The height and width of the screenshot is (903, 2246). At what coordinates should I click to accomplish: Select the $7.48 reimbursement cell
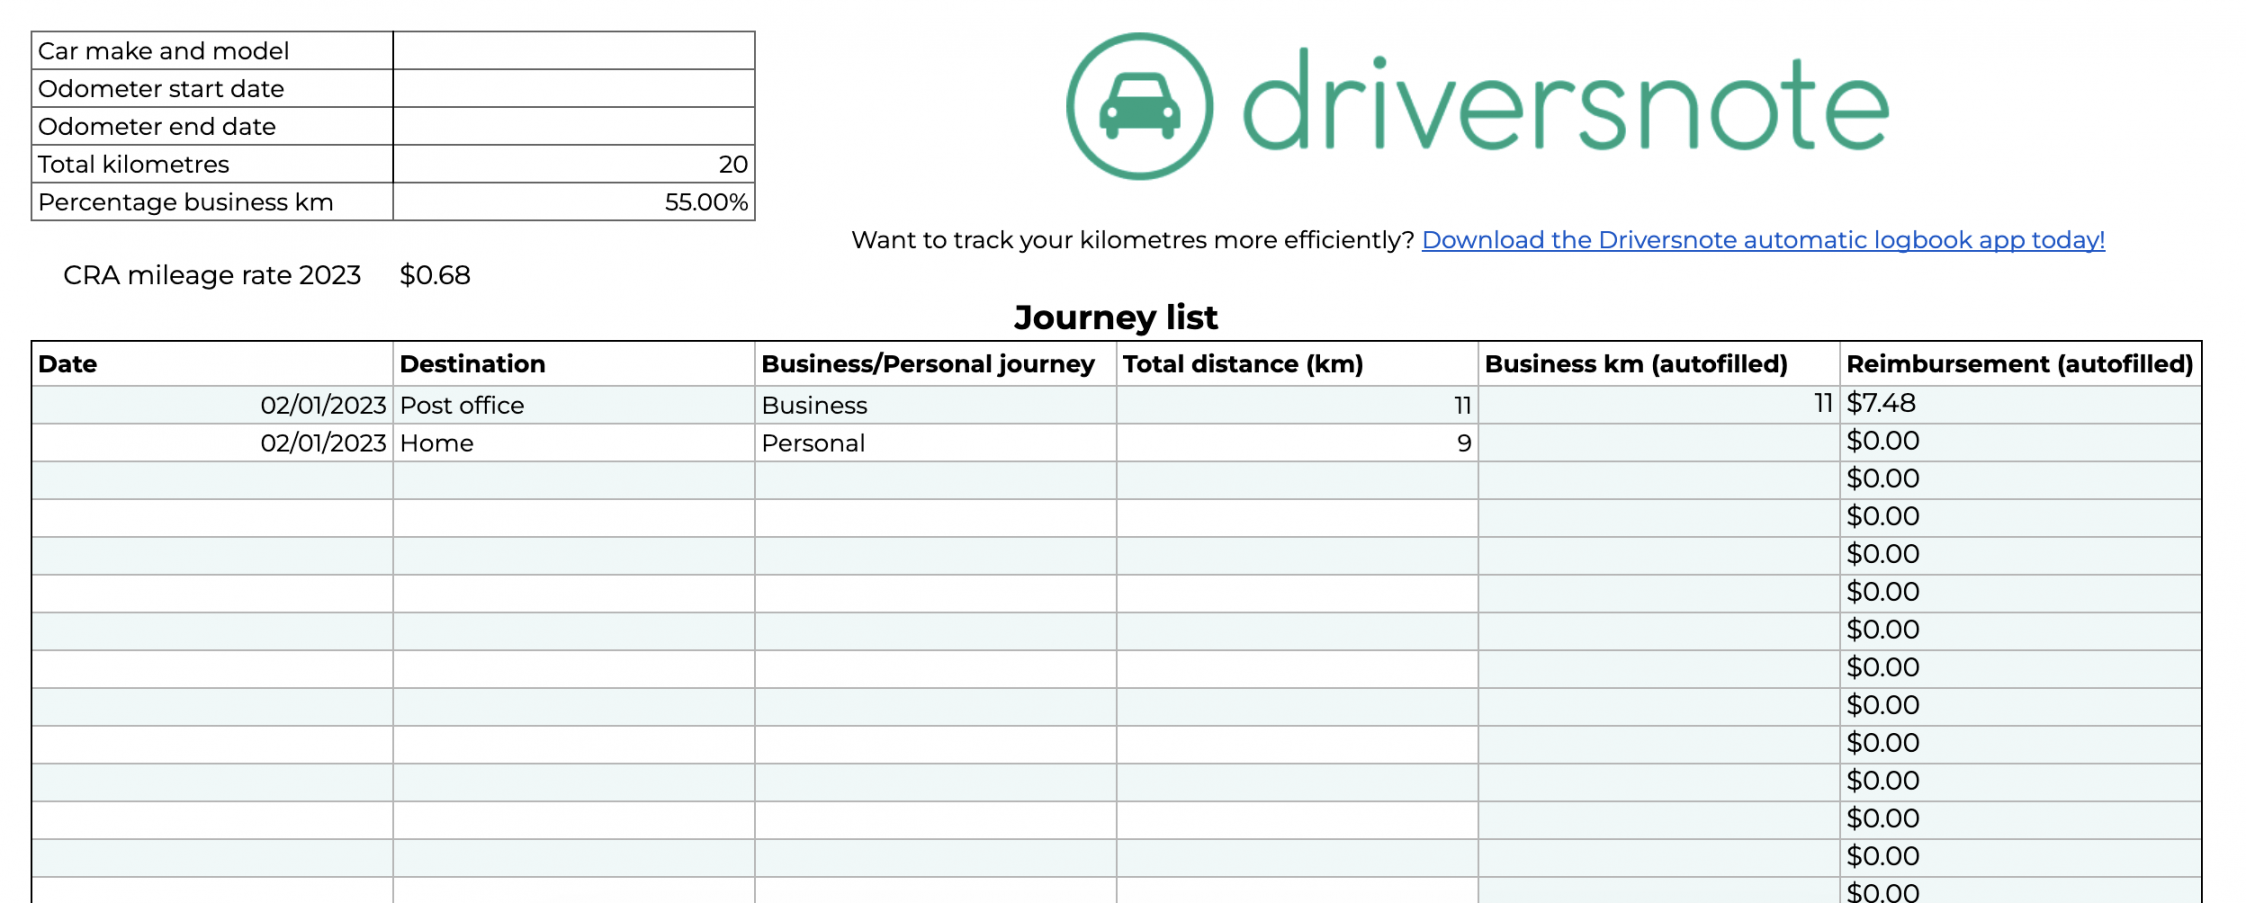[2021, 405]
